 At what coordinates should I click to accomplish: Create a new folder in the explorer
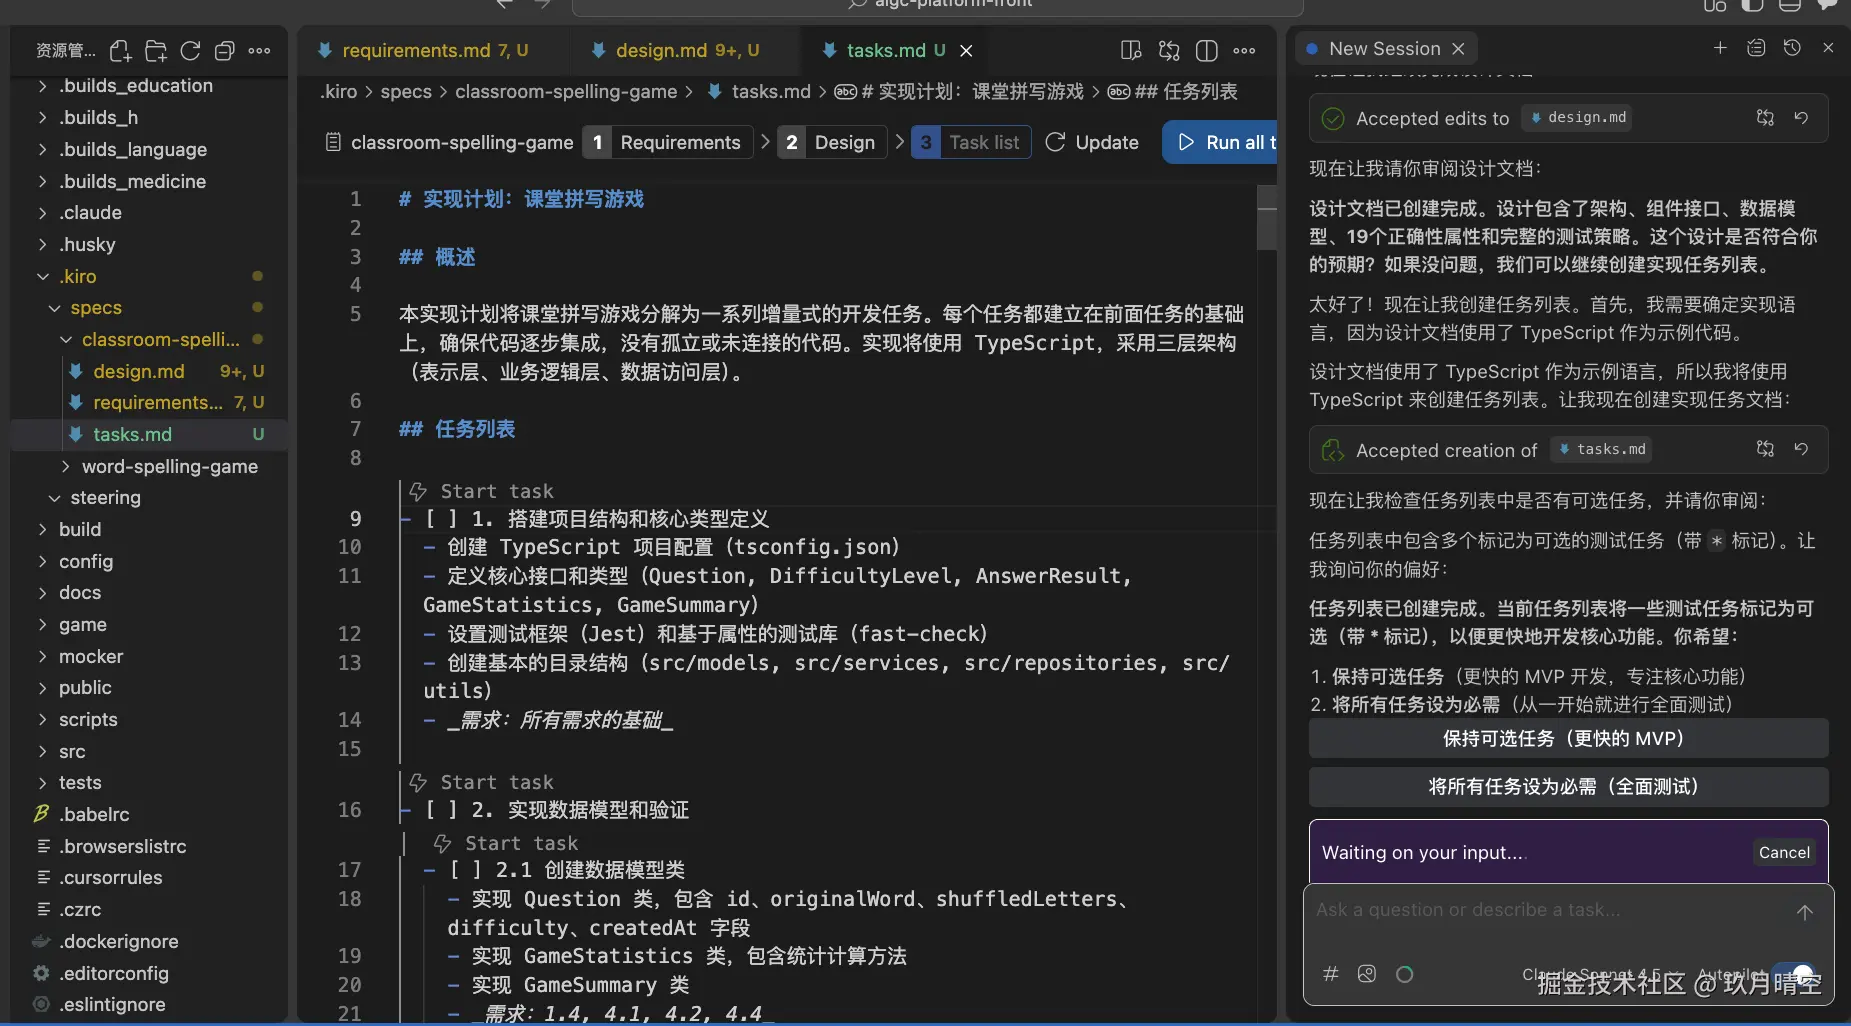(x=156, y=50)
